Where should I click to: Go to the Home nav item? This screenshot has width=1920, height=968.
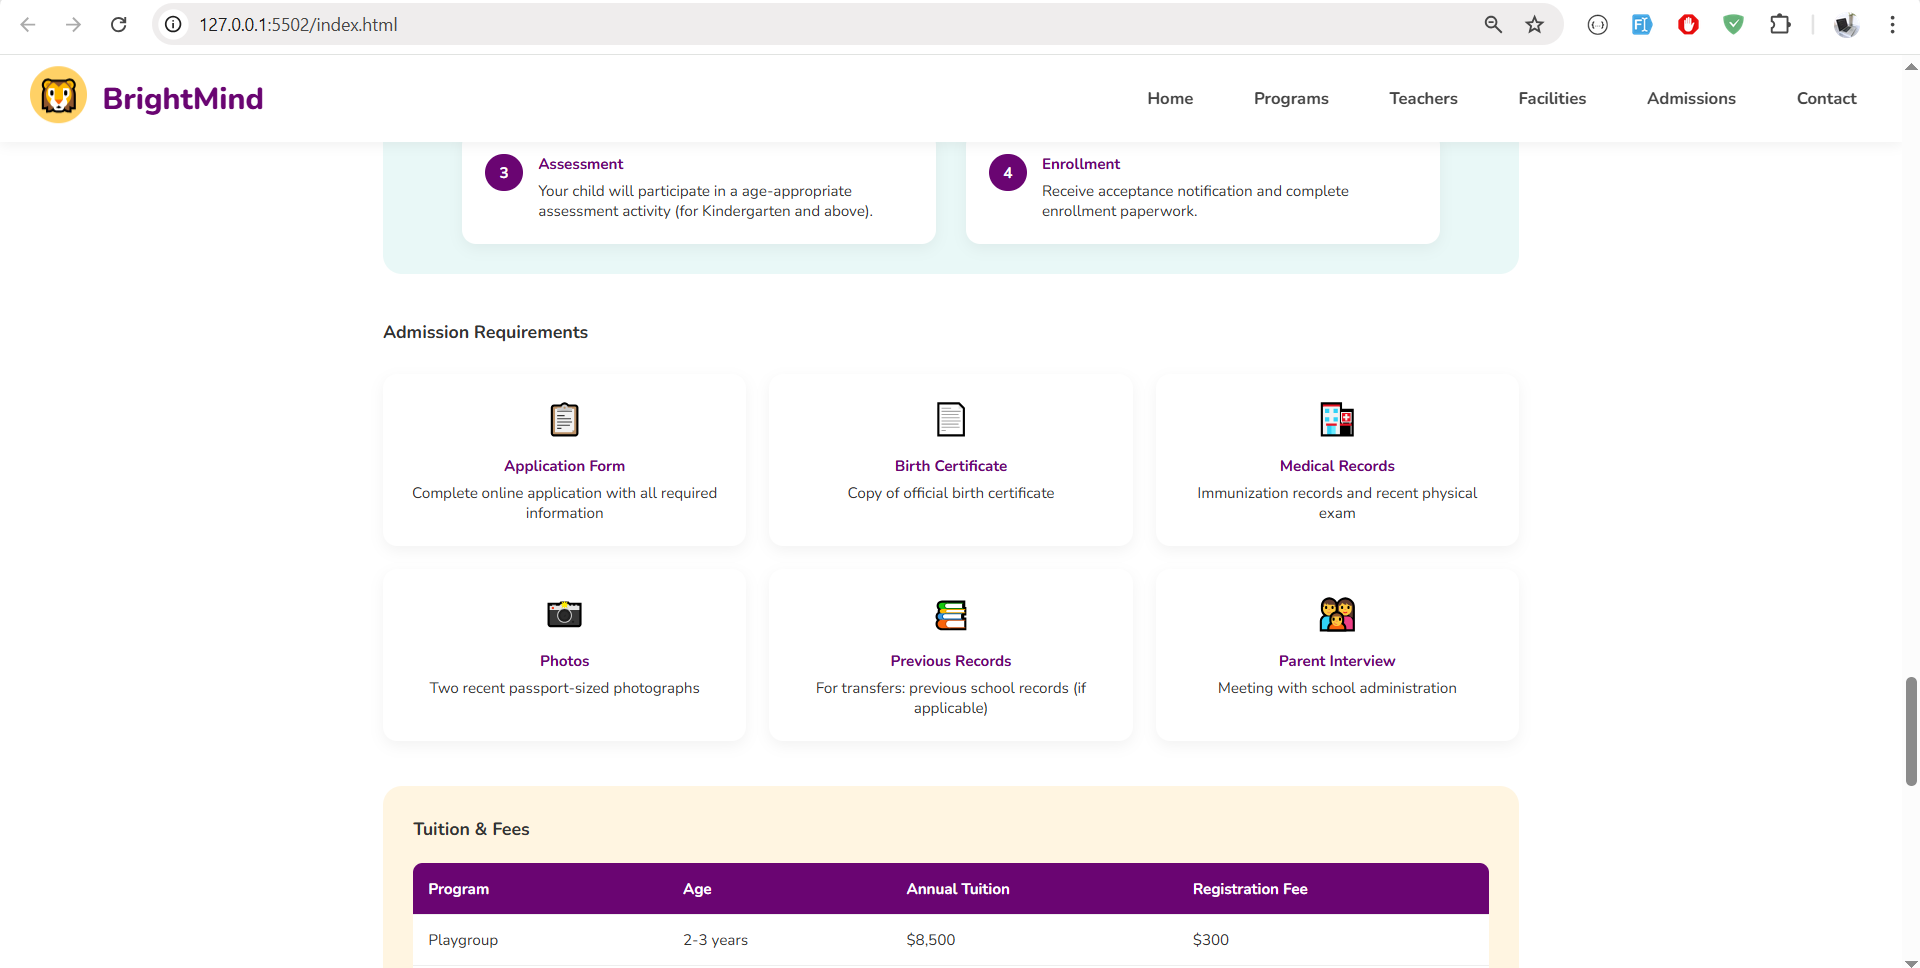click(x=1169, y=98)
